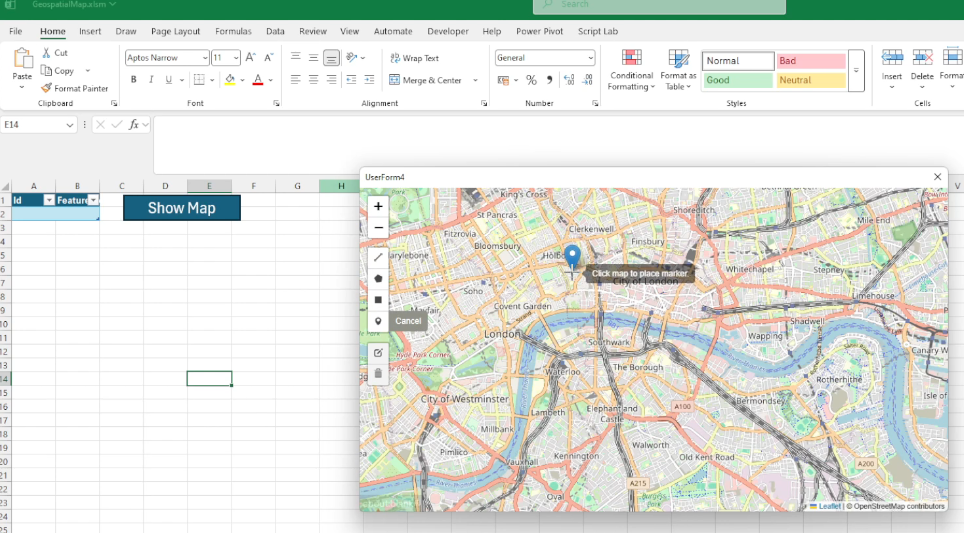Viewport: 964px width, 533px height.
Task: Click the Show Map button
Action: (182, 208)
